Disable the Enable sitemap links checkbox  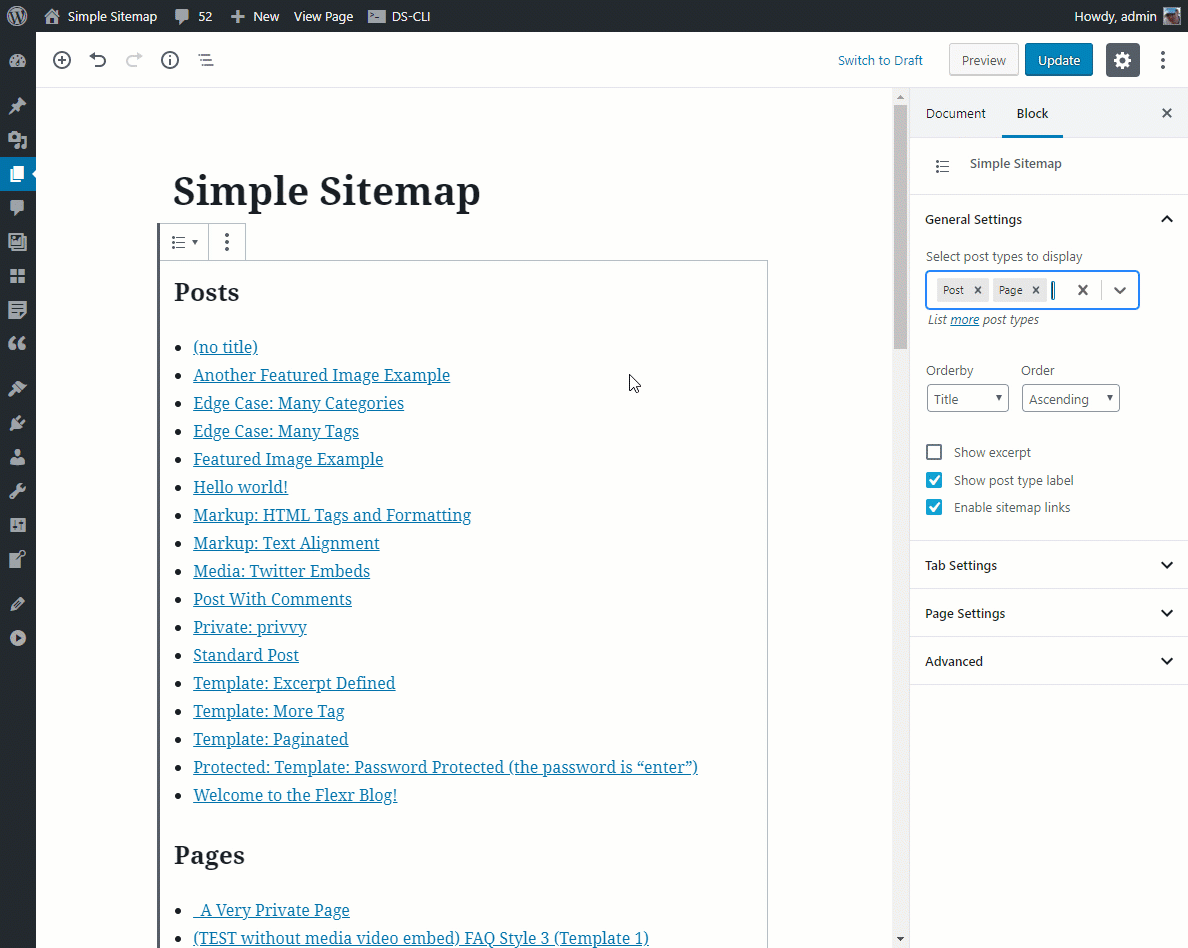click(x=934, y=507)
